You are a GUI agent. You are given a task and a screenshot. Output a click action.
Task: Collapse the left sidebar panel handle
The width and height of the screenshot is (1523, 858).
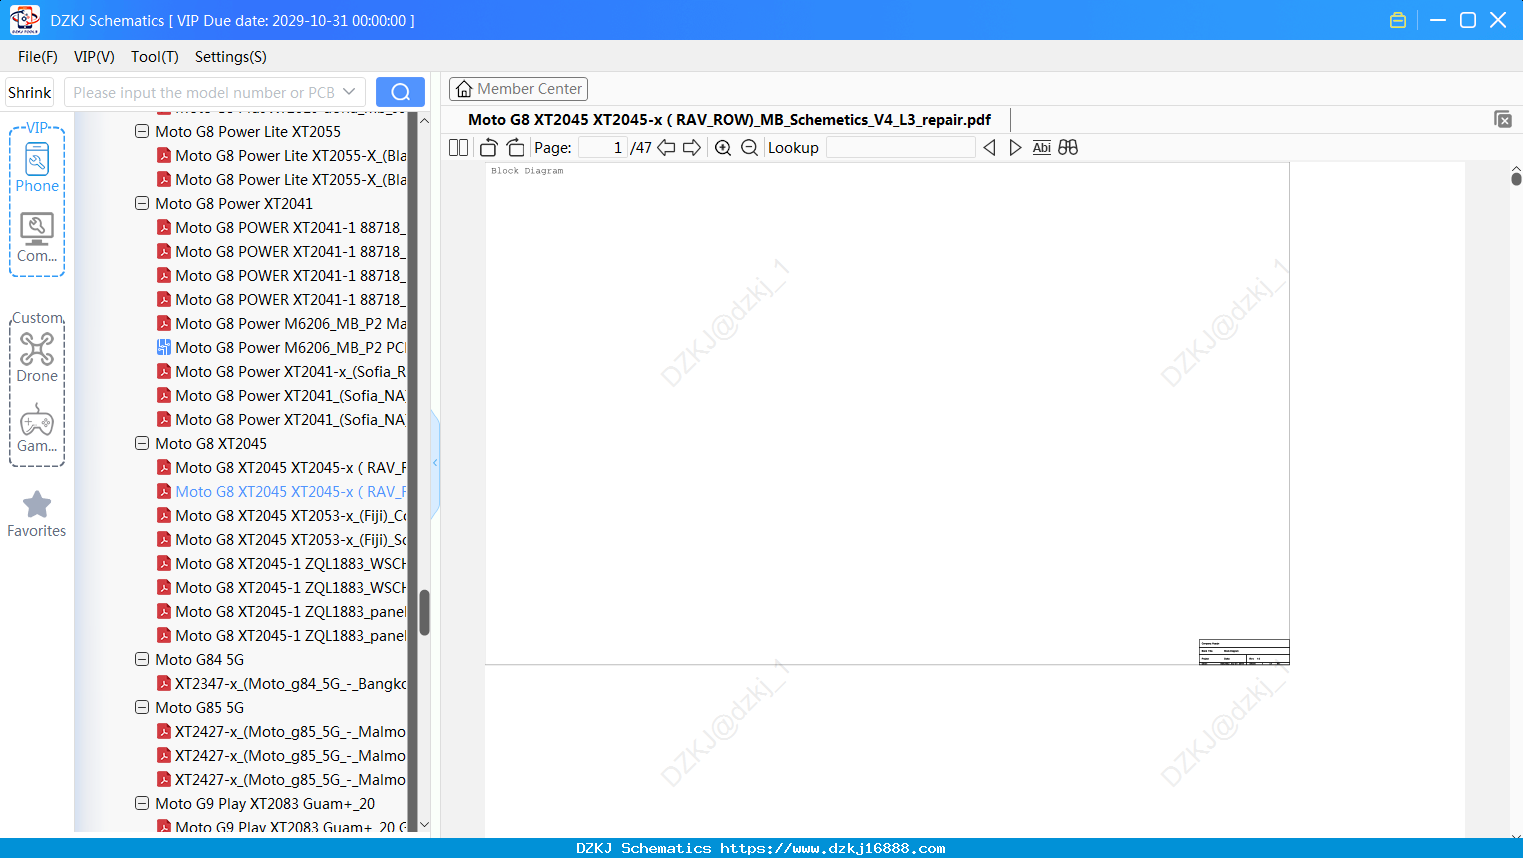pos(435,463)
